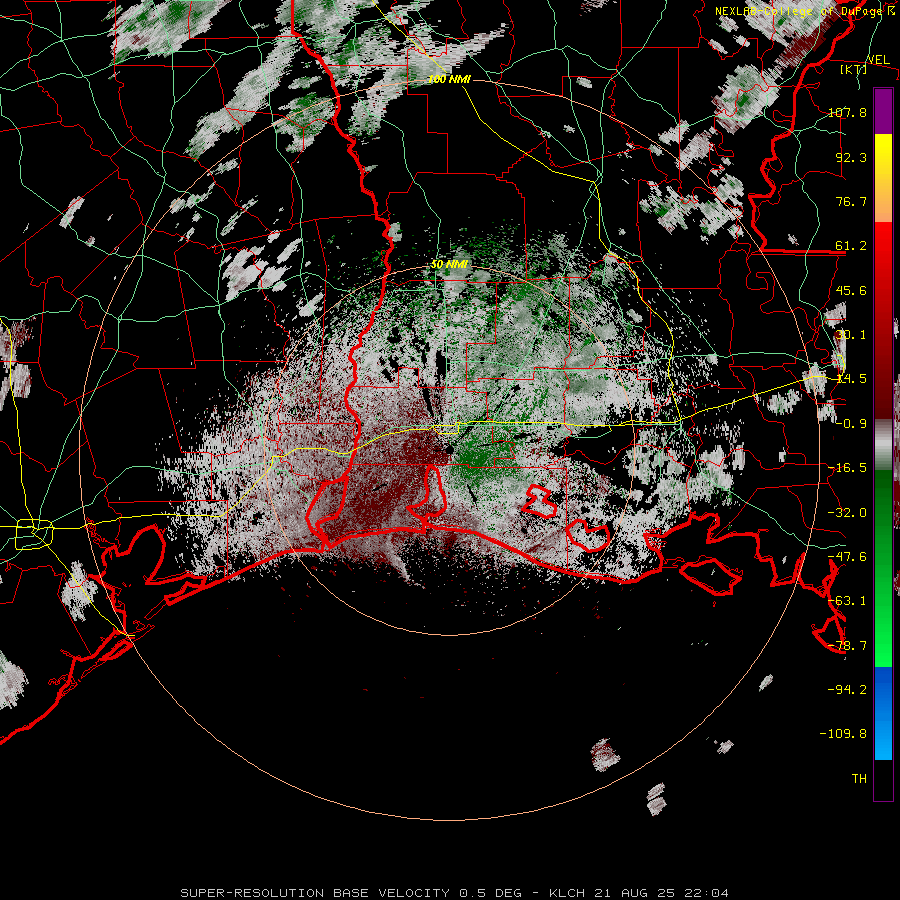Click the -94.2 scale value
900x900 pixels.
tap(847, 689)
